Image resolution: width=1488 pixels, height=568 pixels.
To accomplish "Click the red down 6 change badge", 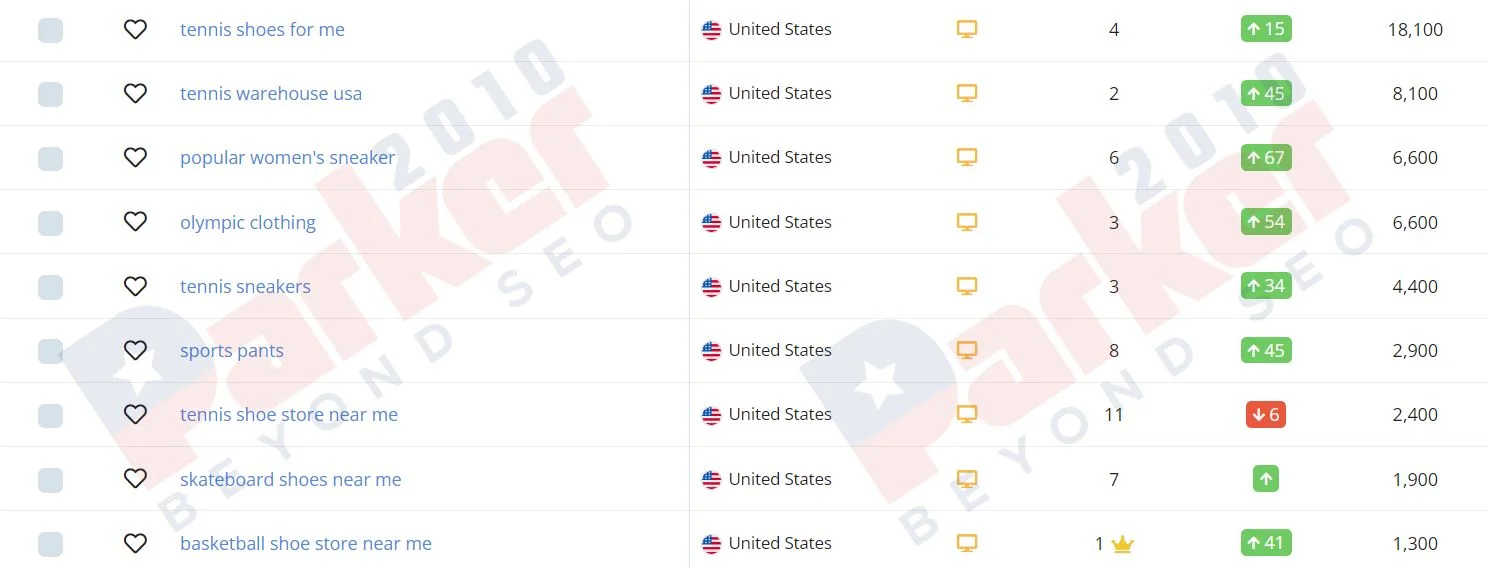I will [x=1266, y=415].
